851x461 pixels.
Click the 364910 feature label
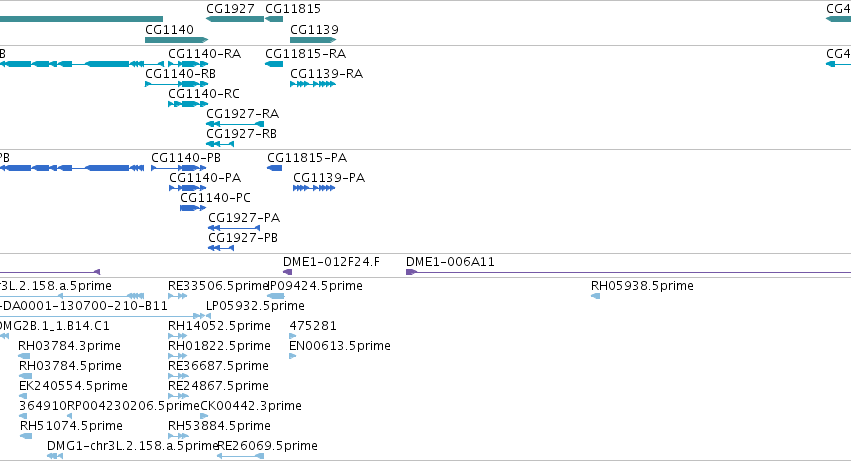(x=42, y=406)
